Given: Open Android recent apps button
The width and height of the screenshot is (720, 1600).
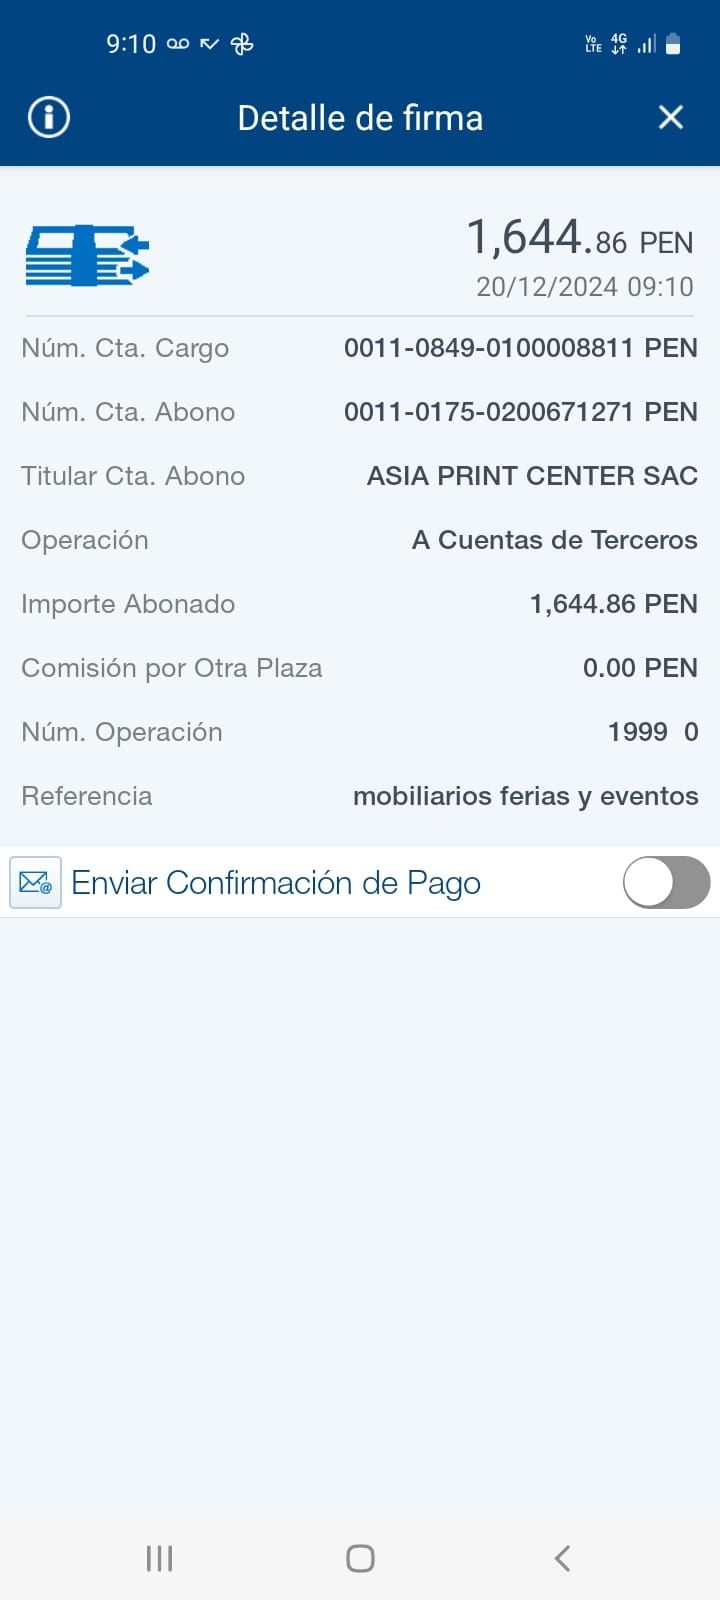Looking at the screenshot, I should click(x=159, y=1558).
